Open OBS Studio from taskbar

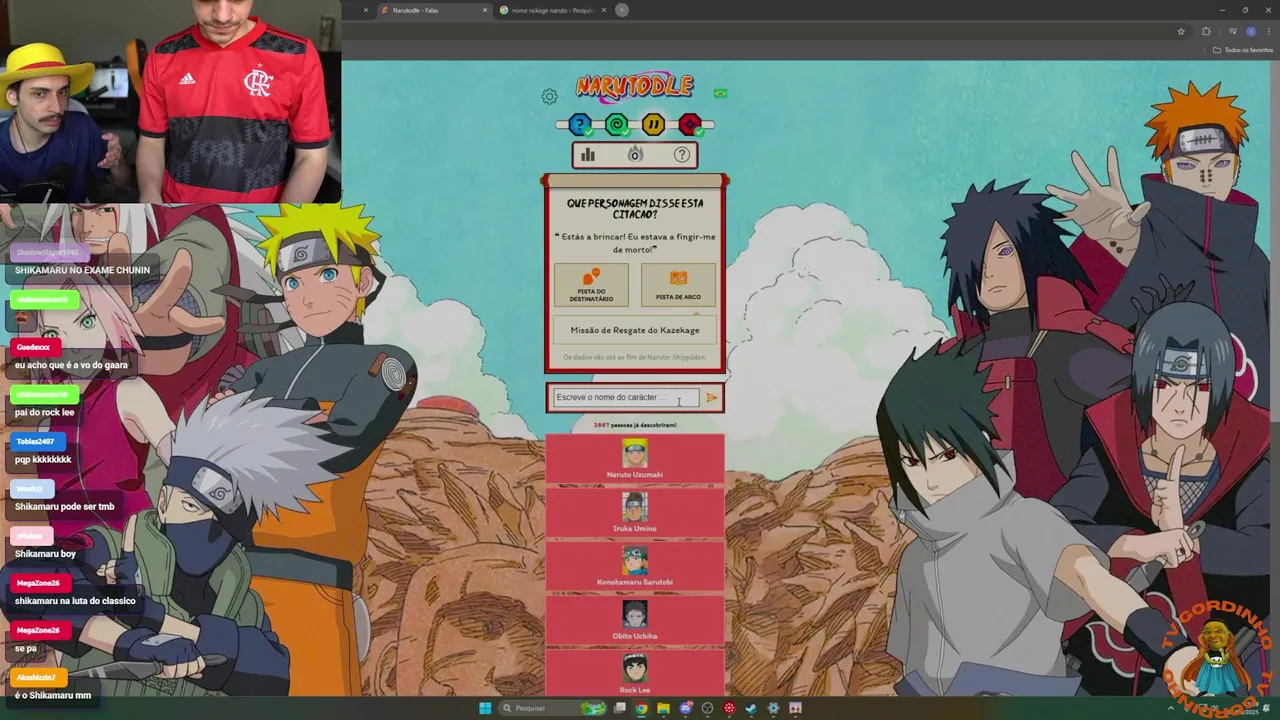[707, 708]
